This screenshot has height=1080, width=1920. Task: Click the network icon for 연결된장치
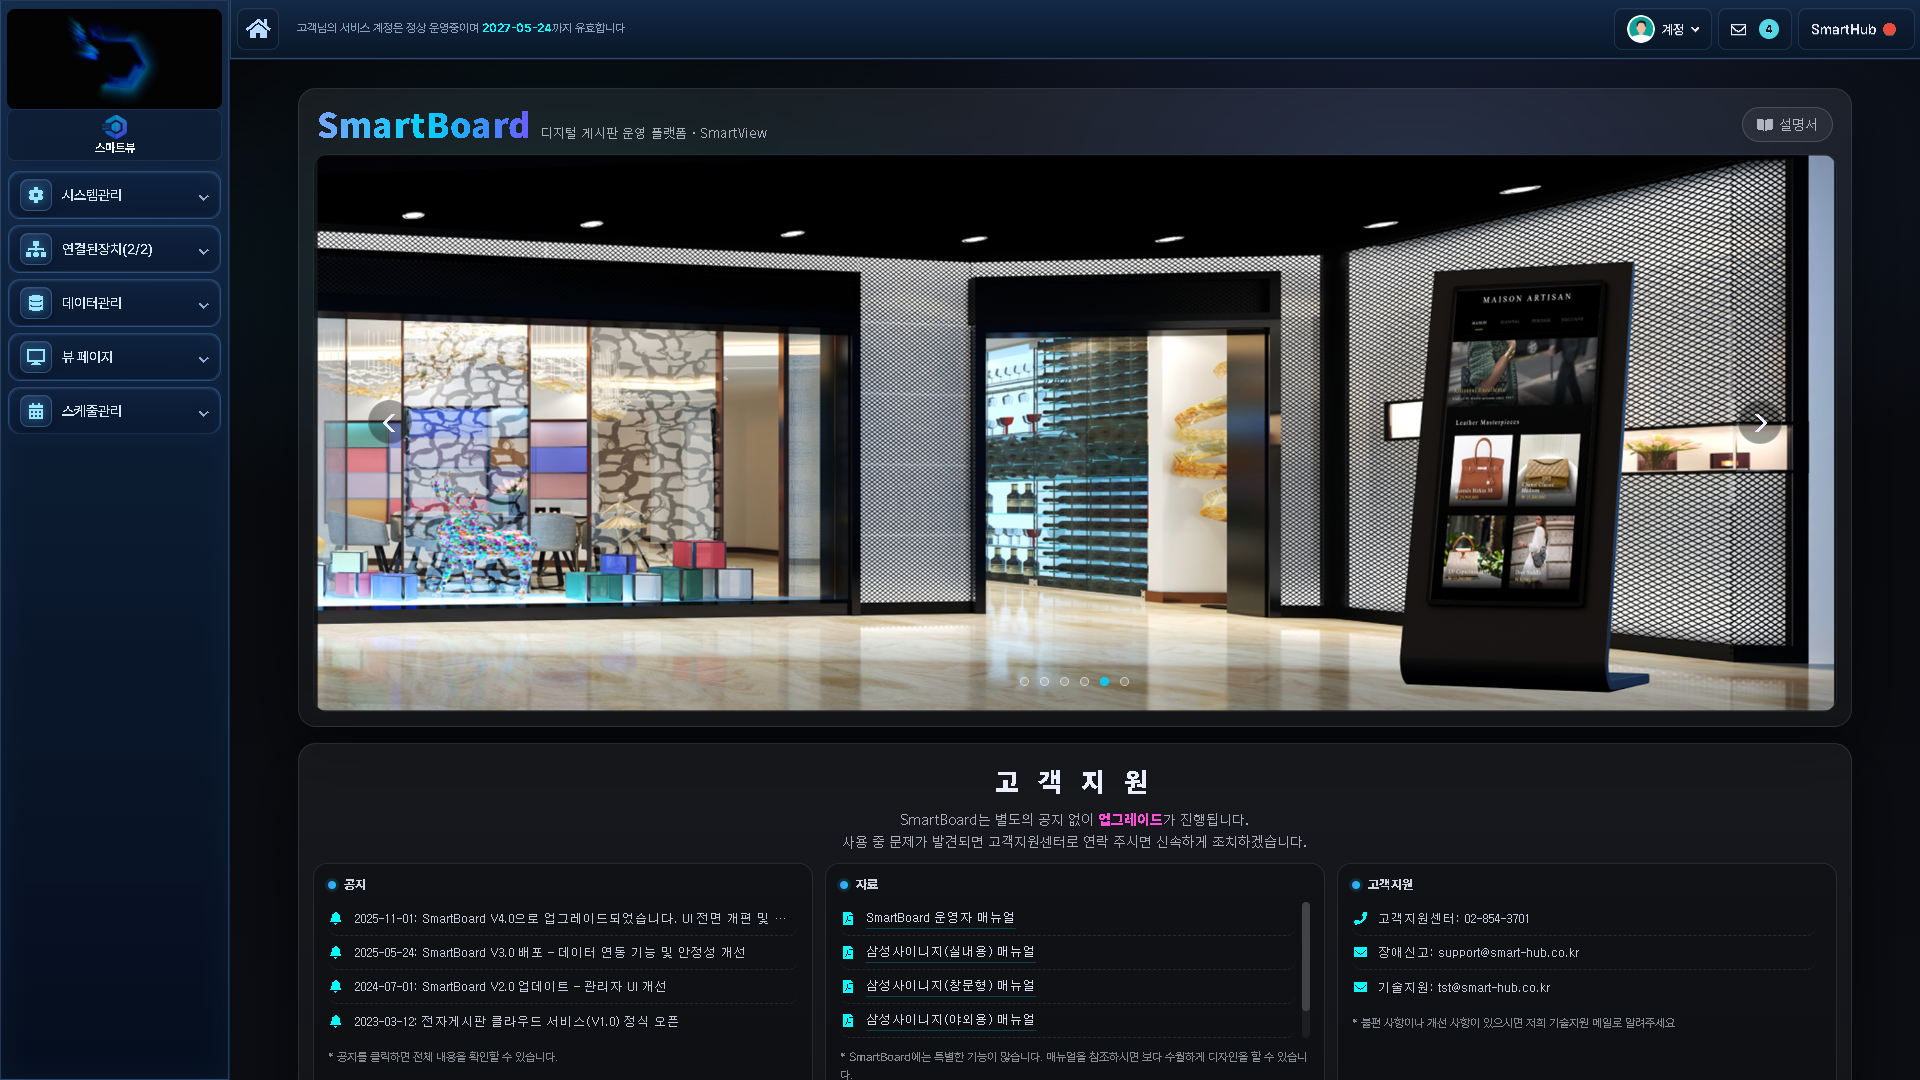click(x=36, y=249)
